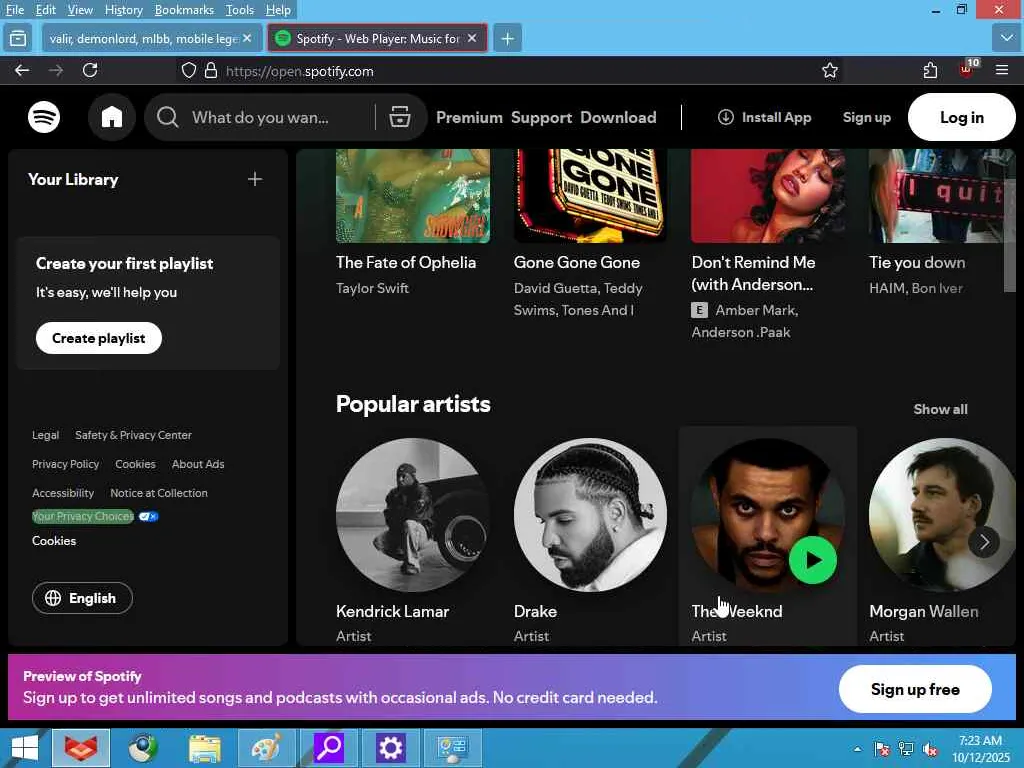
Task: Click the About Ads link
Action: (198, 464)
